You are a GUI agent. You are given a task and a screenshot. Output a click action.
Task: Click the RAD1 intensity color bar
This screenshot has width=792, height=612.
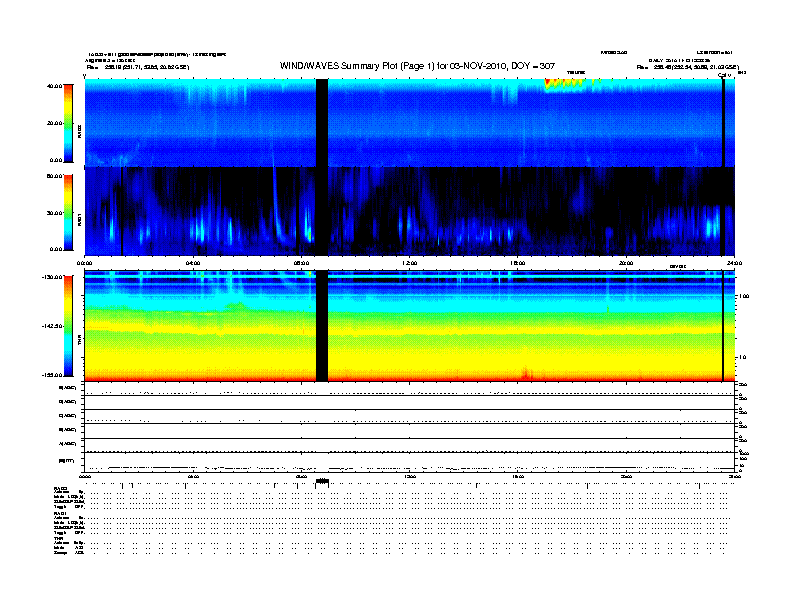tap(68, 212)
